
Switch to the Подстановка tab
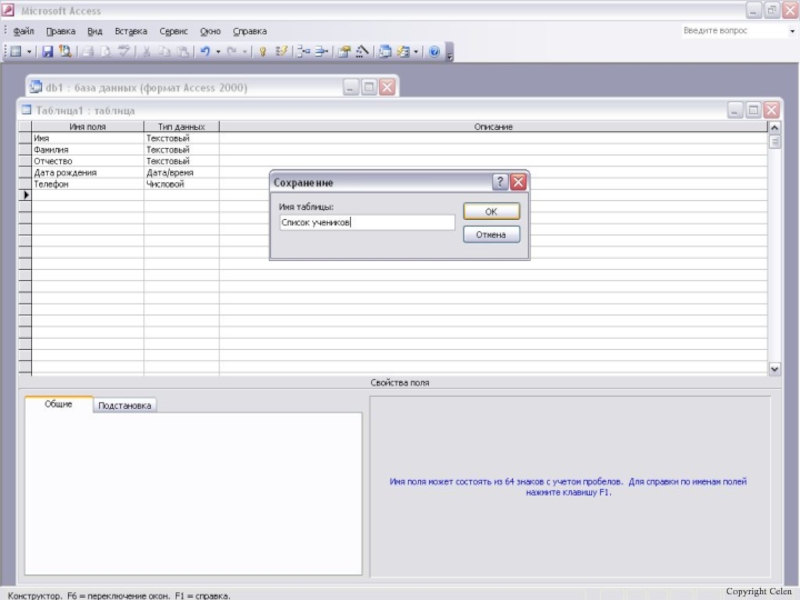pyautogui.click(x=125, y=406)
